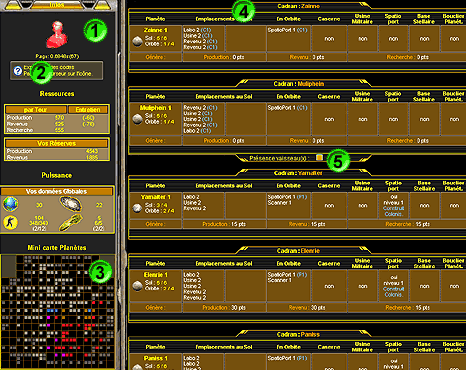Click Production : 30 pts on Elenrie

(x=224, y=308)
